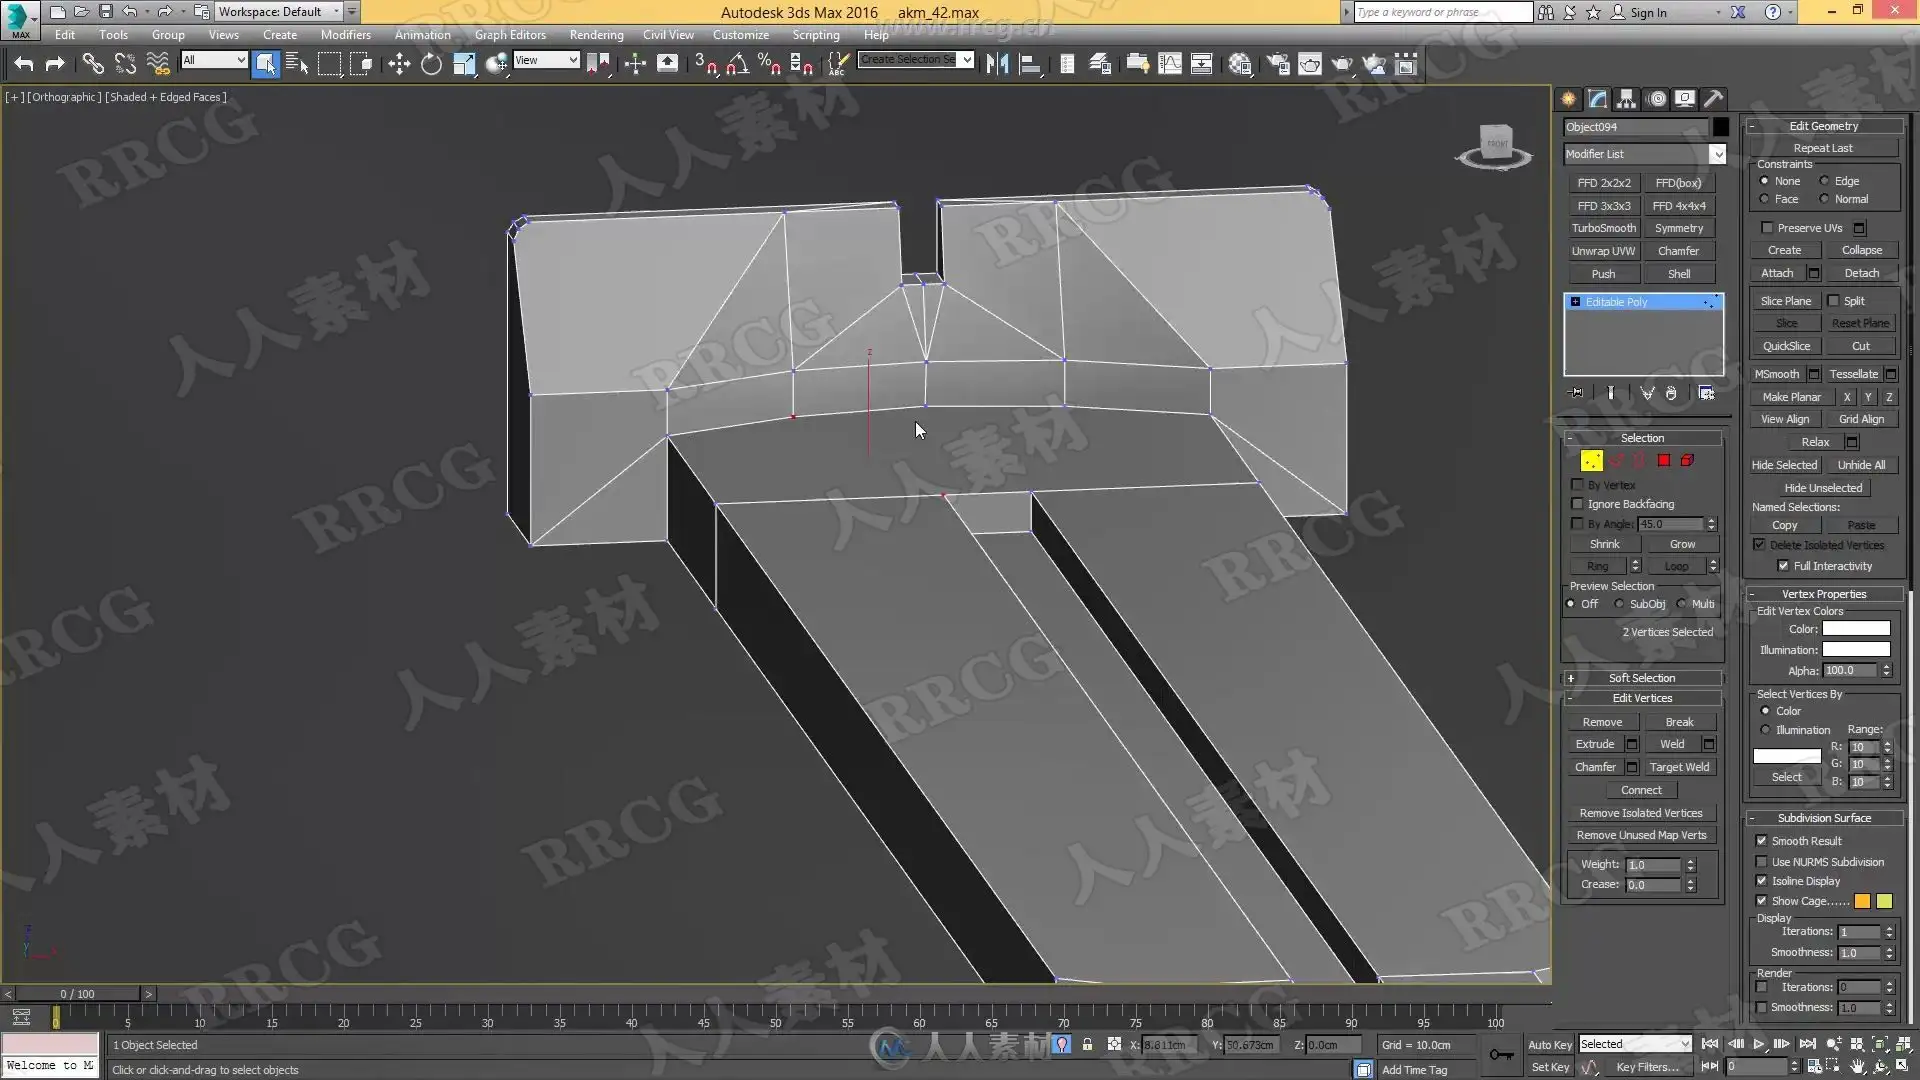Click the Target Weld button
This screenshot has width=1920, height=1080.
click(x=1679, y=767)
